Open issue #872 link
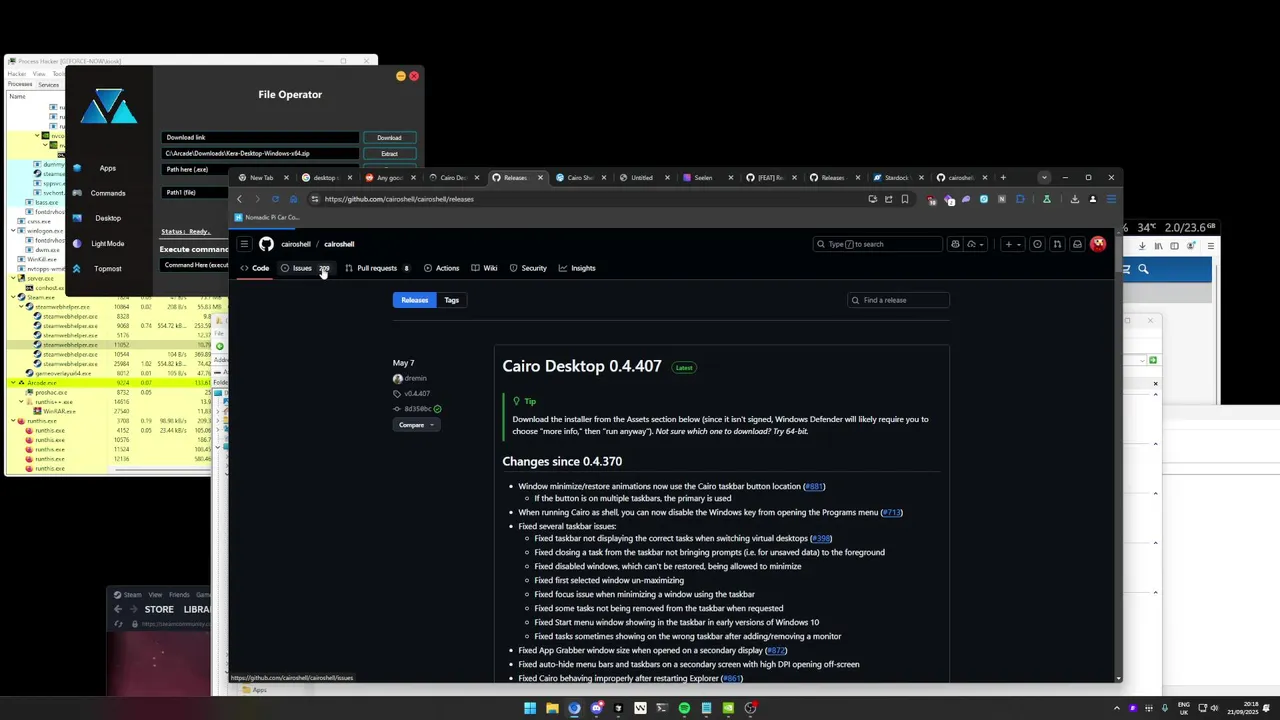Image resolution: width=1280 pixels, height=720 pixels. coord(776,650)
